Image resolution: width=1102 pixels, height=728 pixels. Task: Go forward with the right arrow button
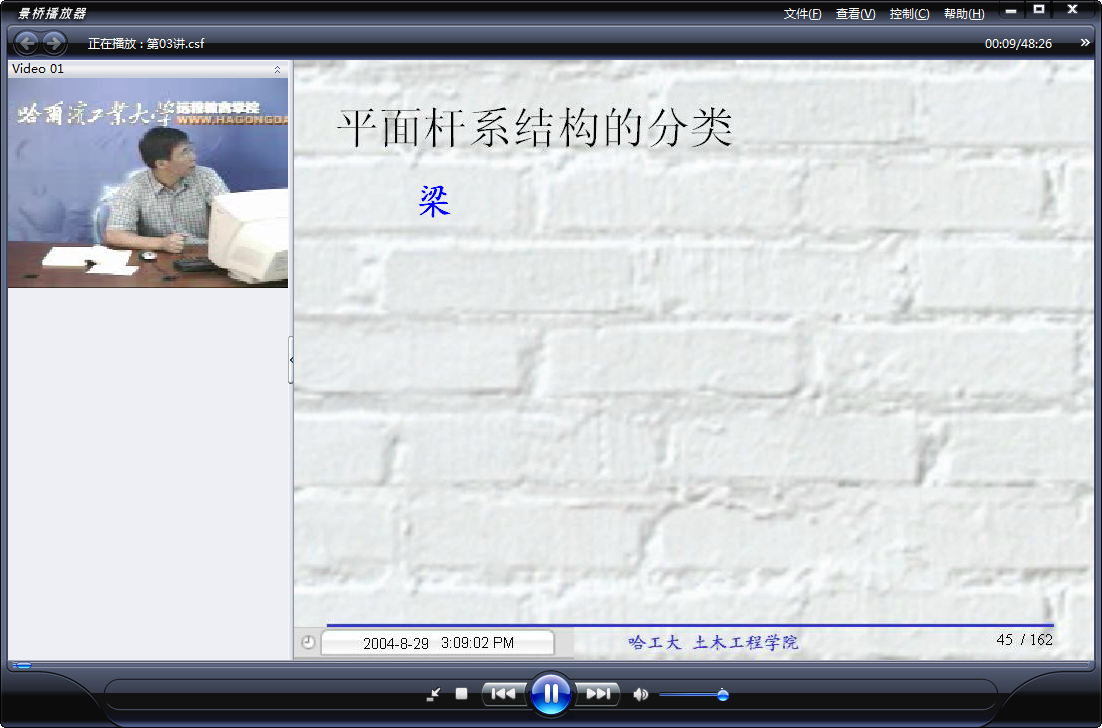pyautogui.click(x=54, y=43)
